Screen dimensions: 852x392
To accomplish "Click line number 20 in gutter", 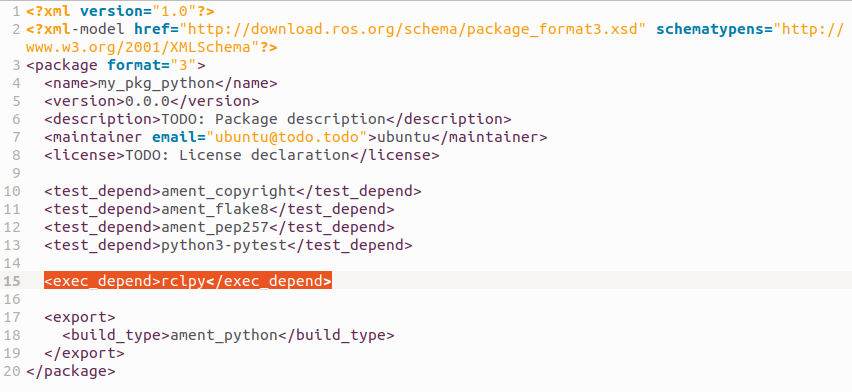I will (11, 371).
